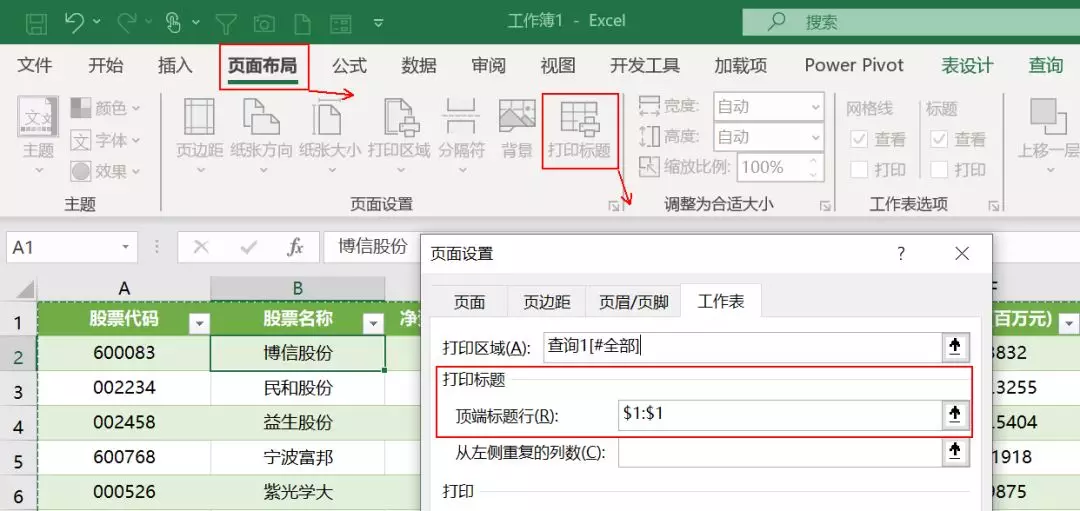Click the 缩放比例 scale stepper
Image resolution: width=1080 pixels, height=511 pixels.
pos(815,167)
